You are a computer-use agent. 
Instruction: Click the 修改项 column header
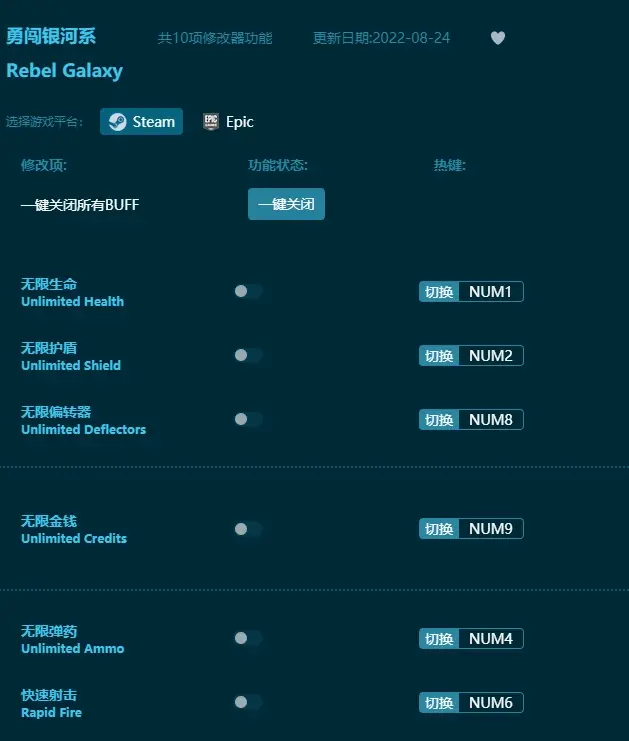[x=43, y=165]
